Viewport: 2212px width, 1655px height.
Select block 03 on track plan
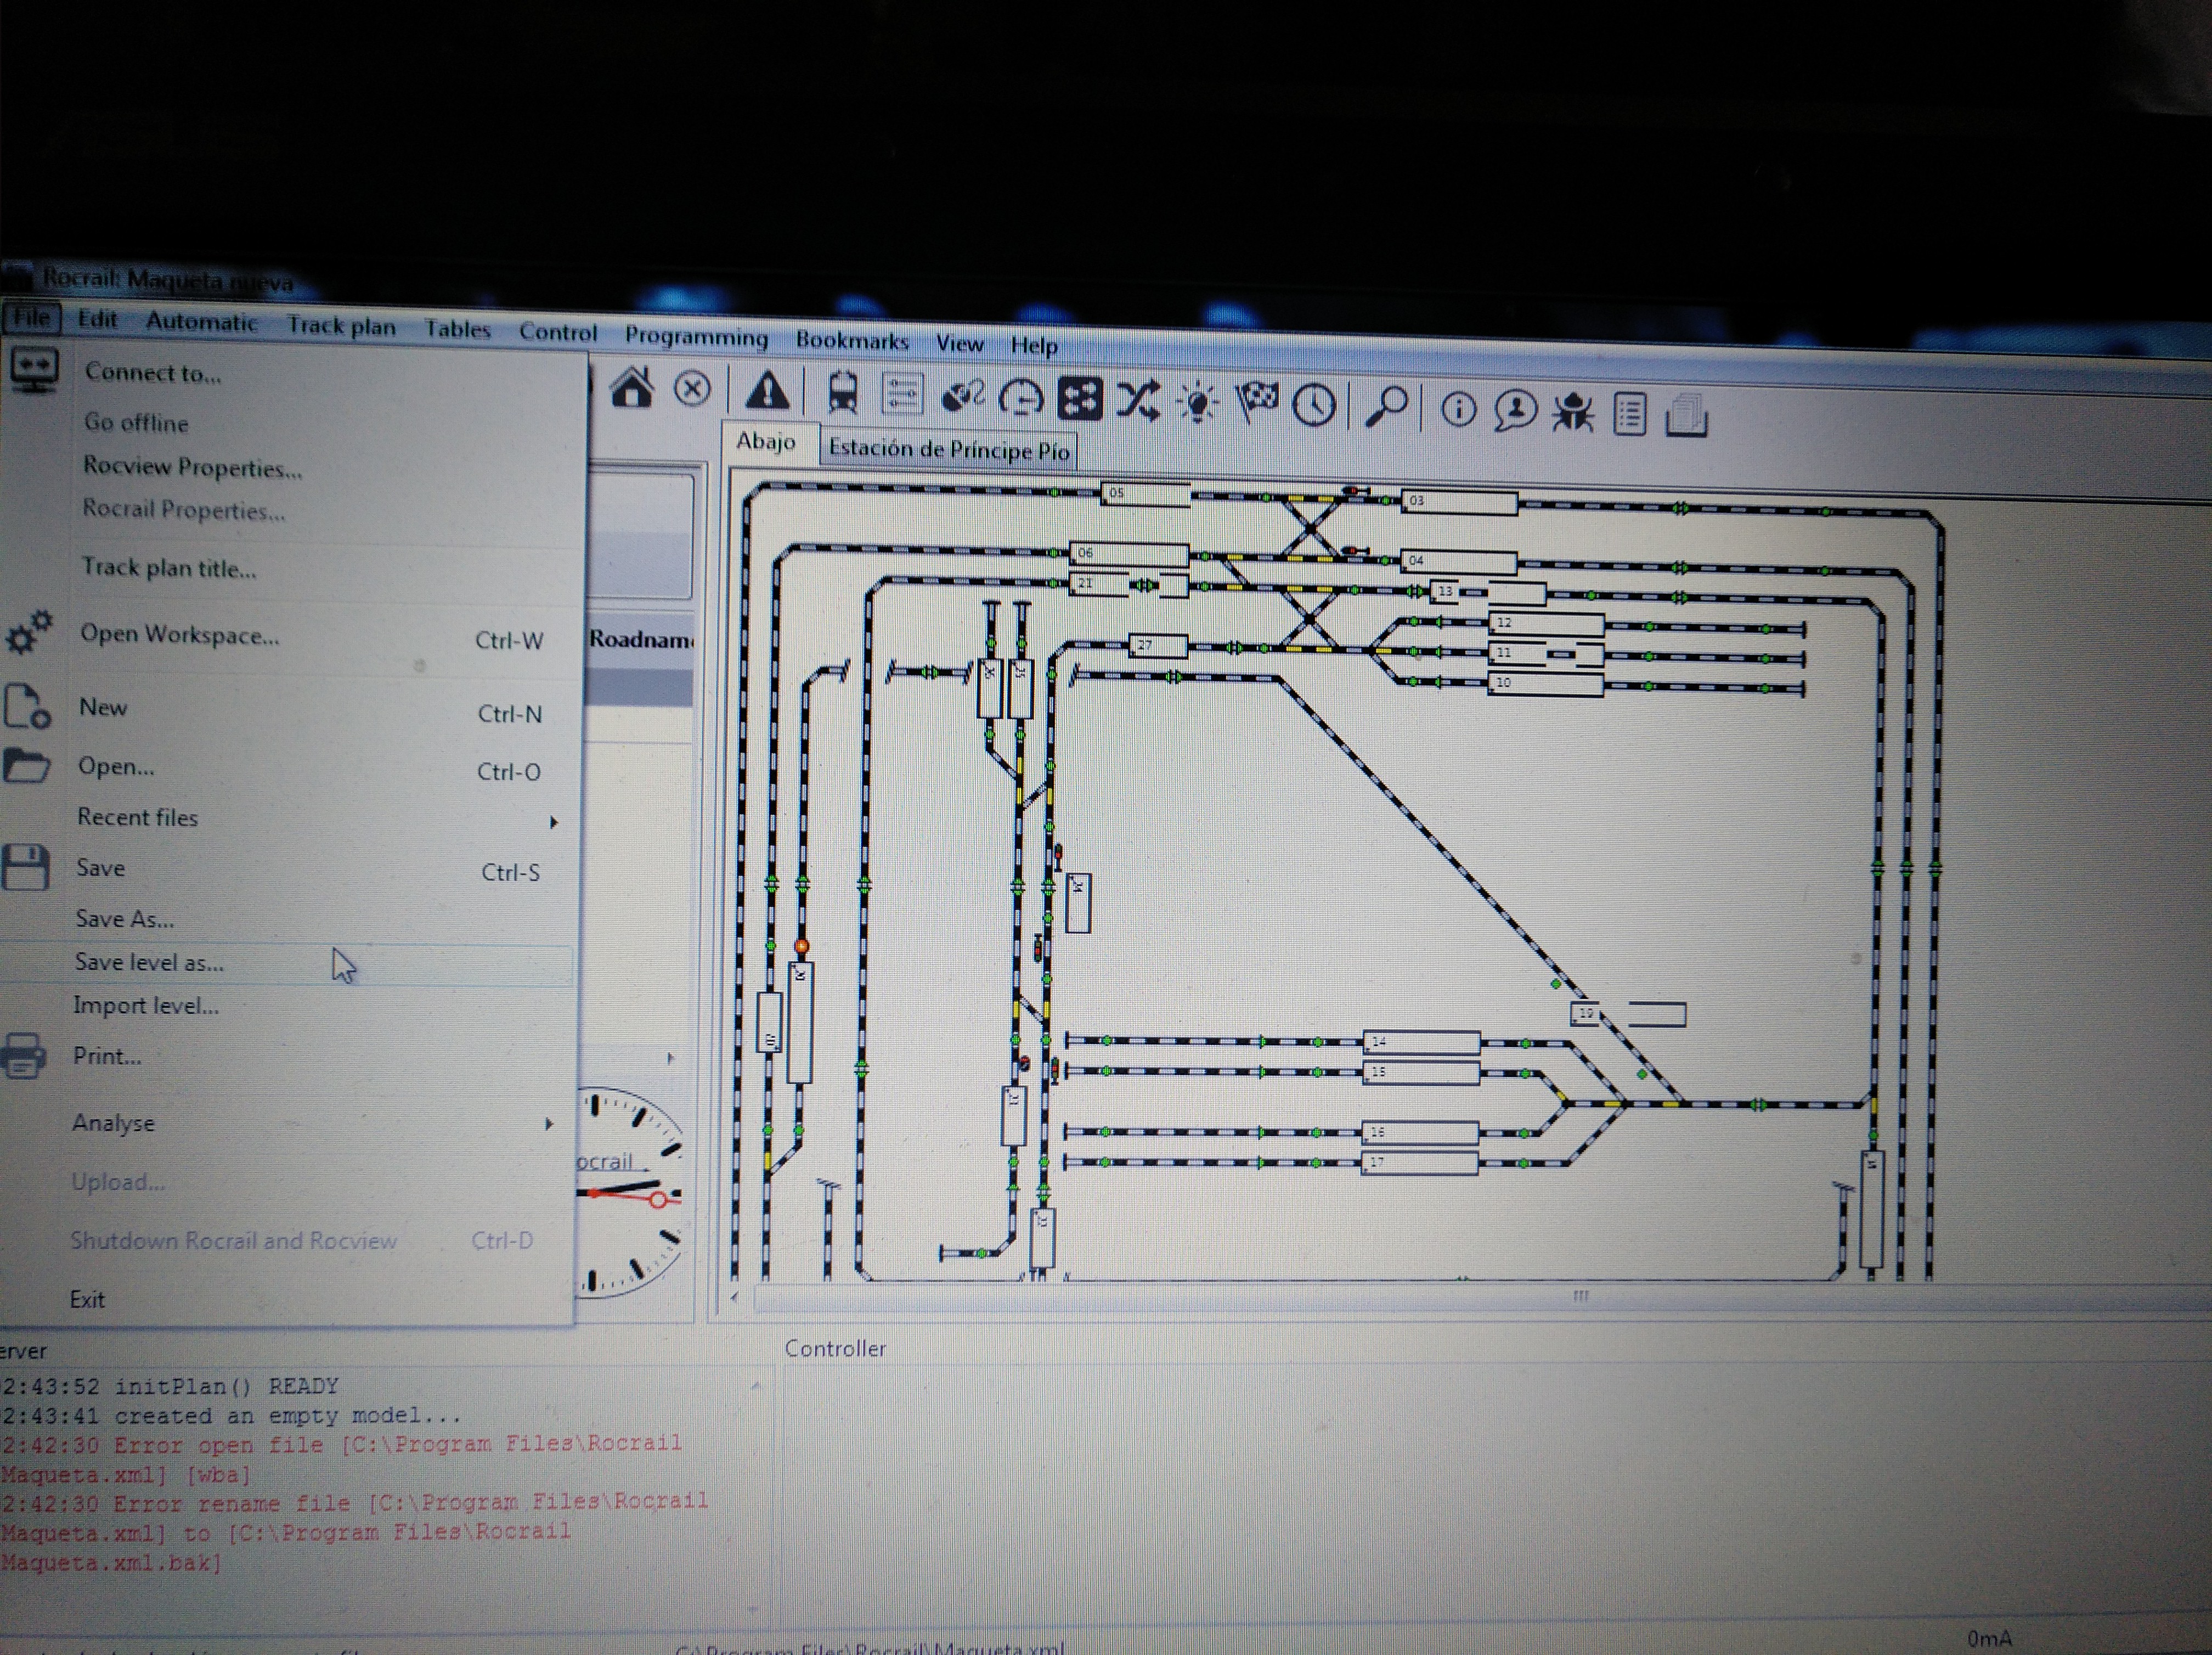(x=1458, y=502)
